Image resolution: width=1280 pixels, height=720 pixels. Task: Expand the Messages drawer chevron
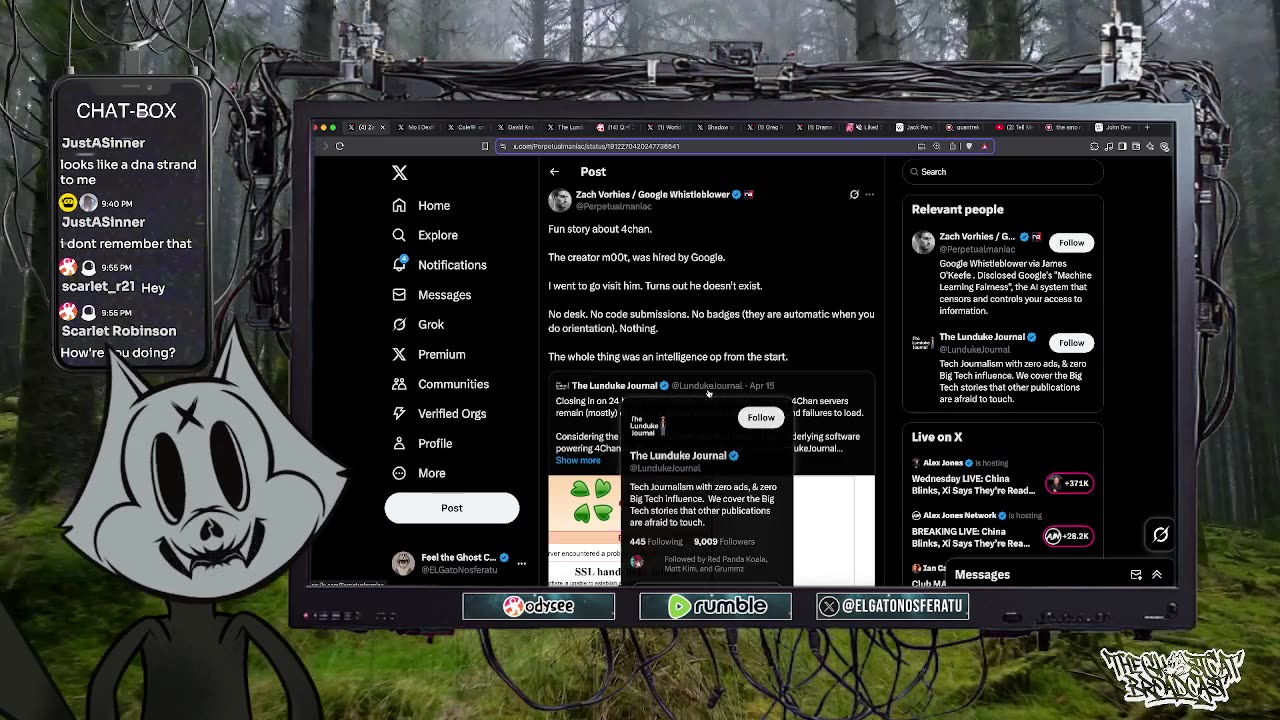coord(1157,575)
